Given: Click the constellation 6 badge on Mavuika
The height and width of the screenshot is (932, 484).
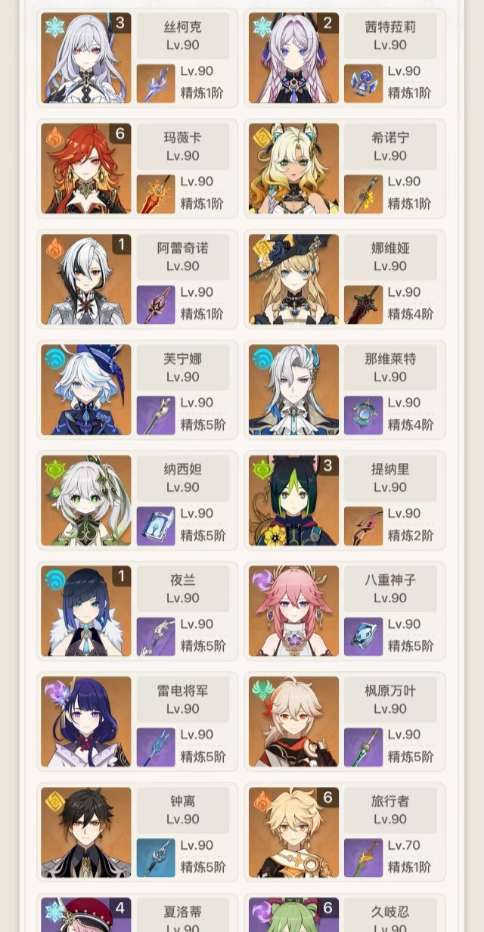Looking at the screenshot, I should coord(120,134).
